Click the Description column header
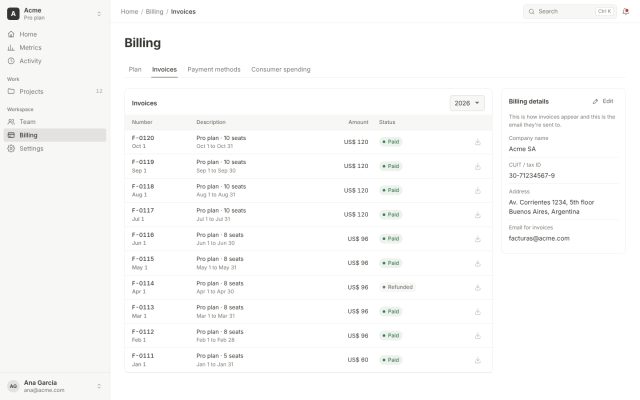The height and width of the screenshot is (400, 640). click(x=211, y=122)
